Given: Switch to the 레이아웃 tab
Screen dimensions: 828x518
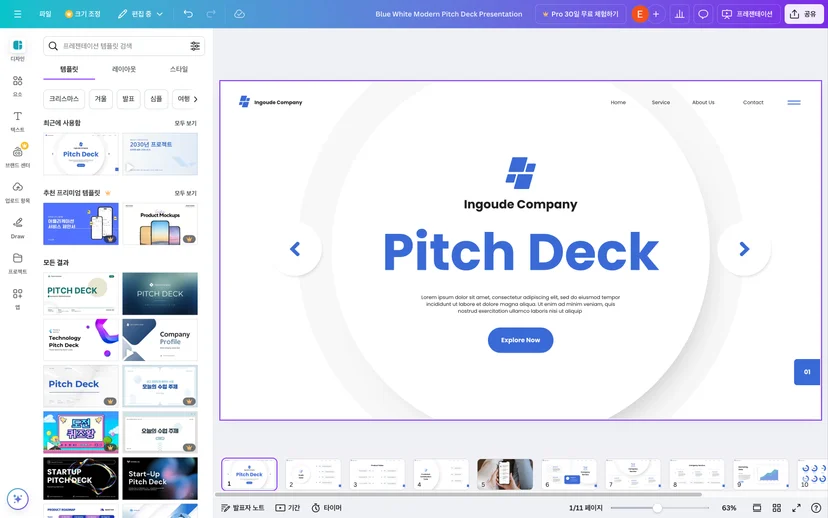Looking at the screenshot, I should pos(124,69).
